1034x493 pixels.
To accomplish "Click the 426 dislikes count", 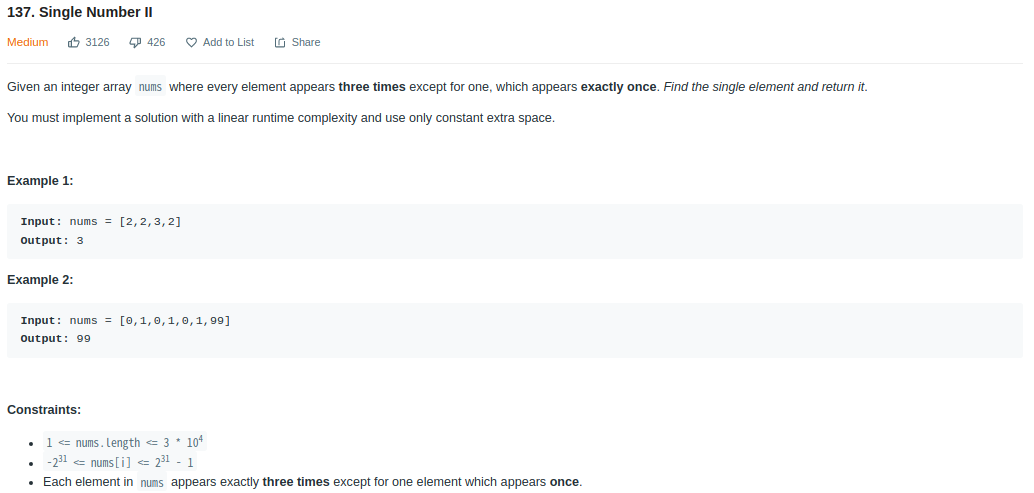I will [156, 42].
